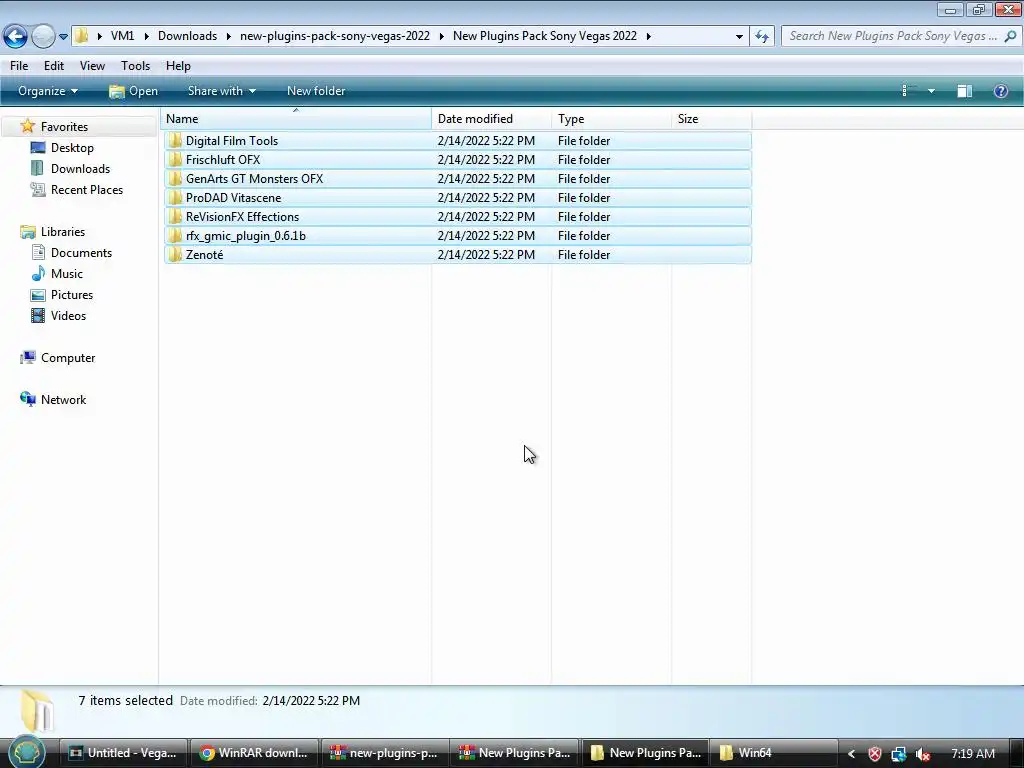This screenshot has height=768, width=1024.
Task: Open Help with the question mark icon
Action: coord(1000,91)
